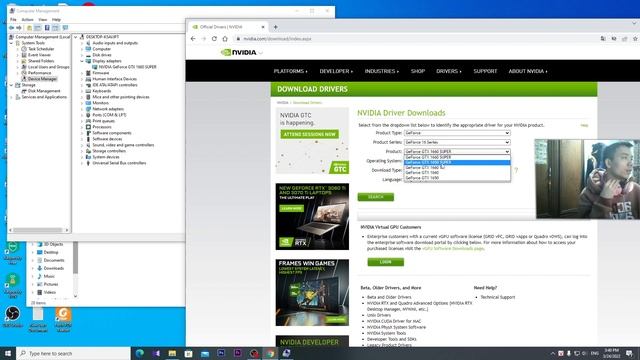Image resolution: width=640 pixels, height=360 pixels.
Task: Click the green SEARCH button
Action: [376, 197]
